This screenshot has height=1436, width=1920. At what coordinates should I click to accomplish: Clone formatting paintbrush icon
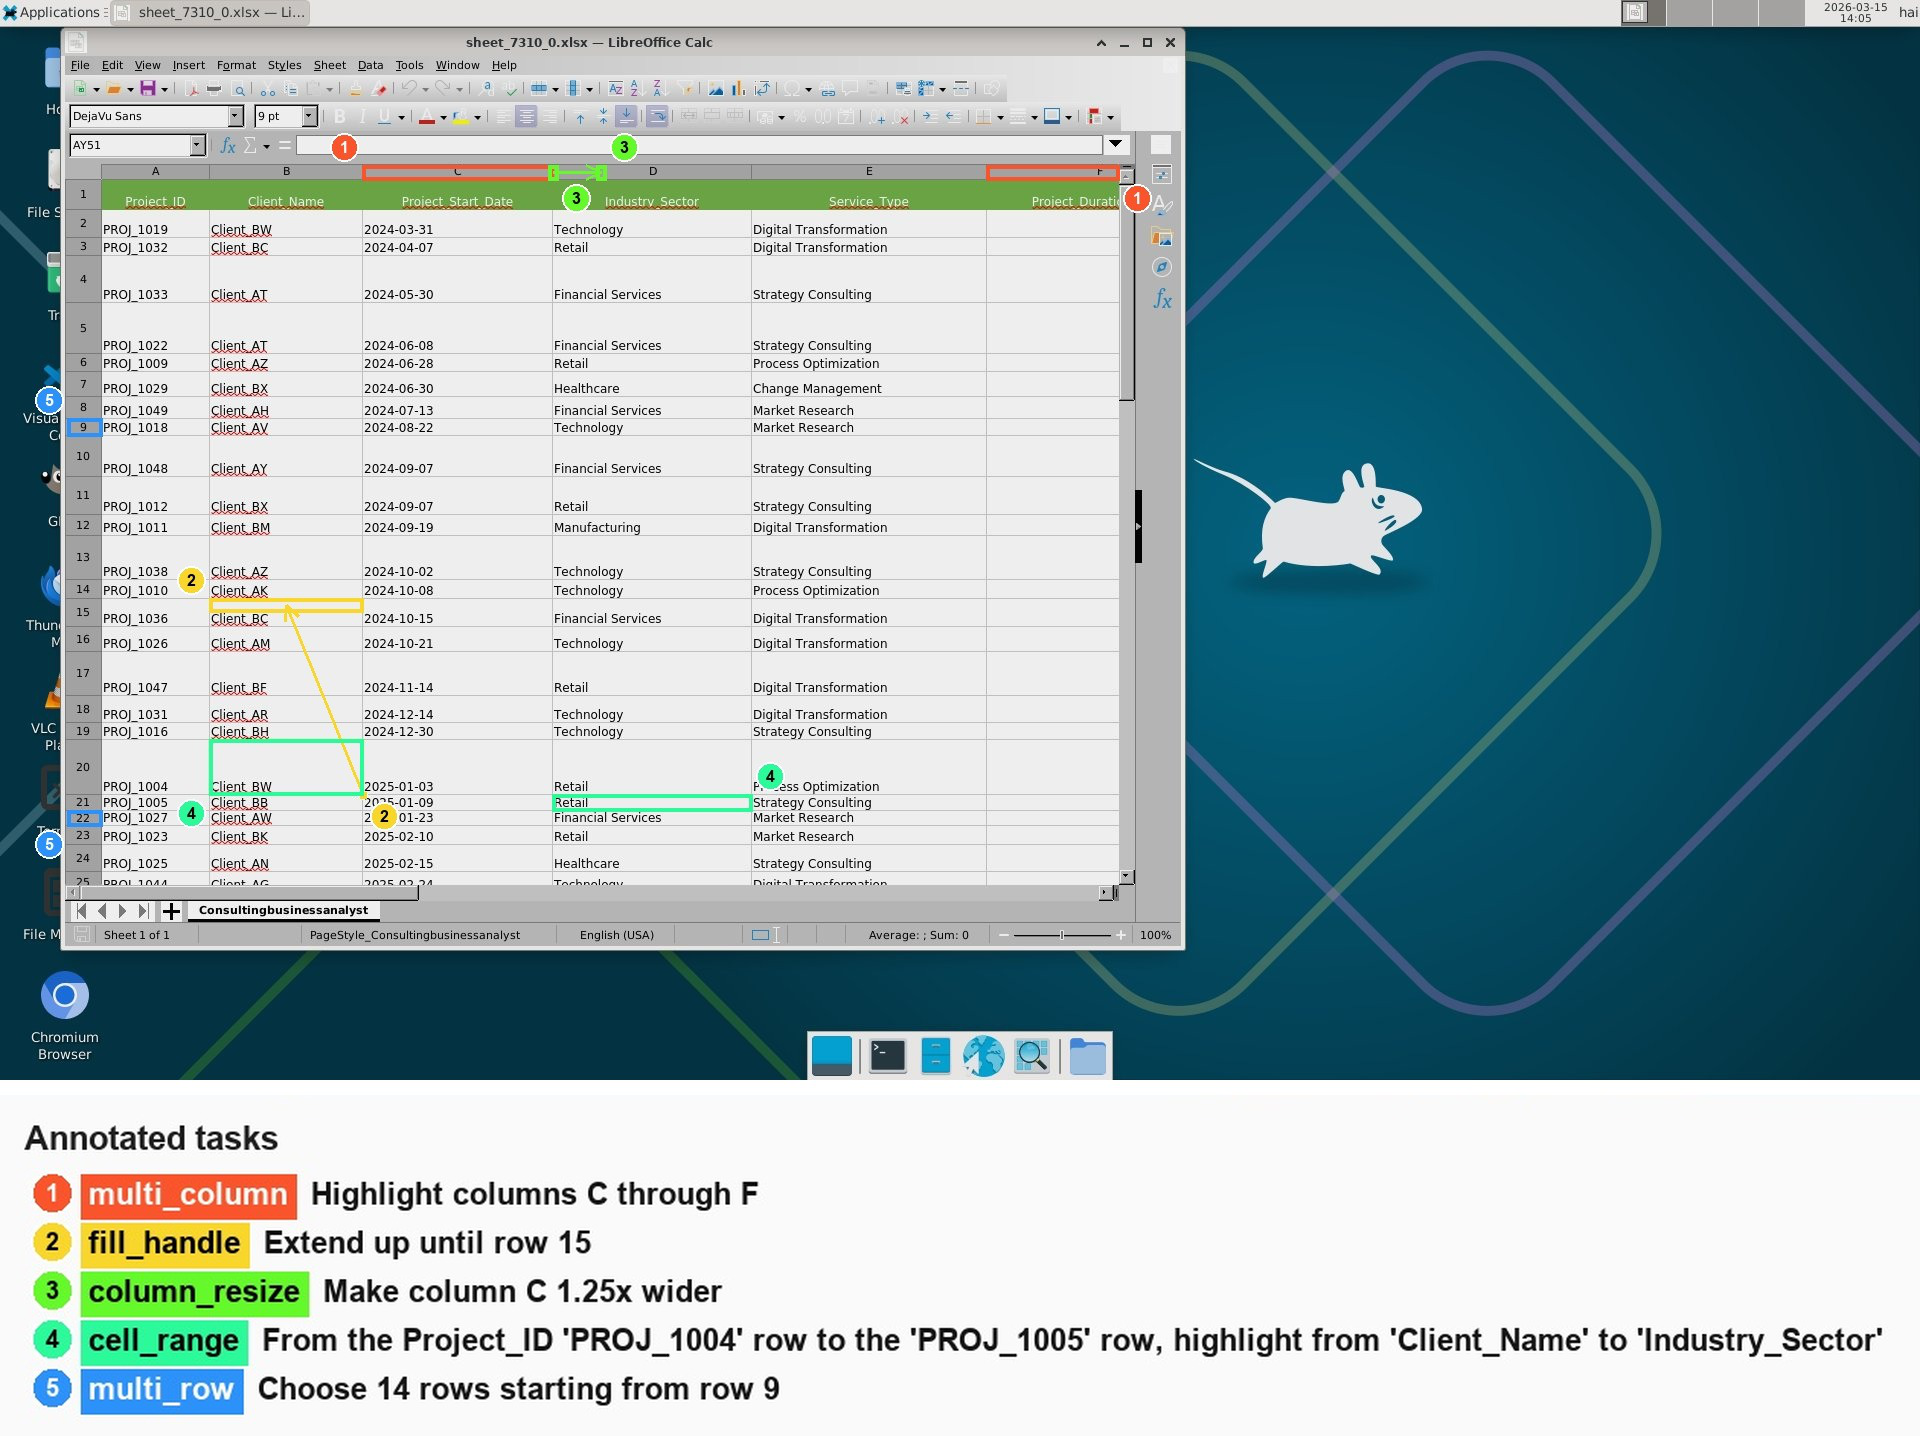[x=355, y=89]
